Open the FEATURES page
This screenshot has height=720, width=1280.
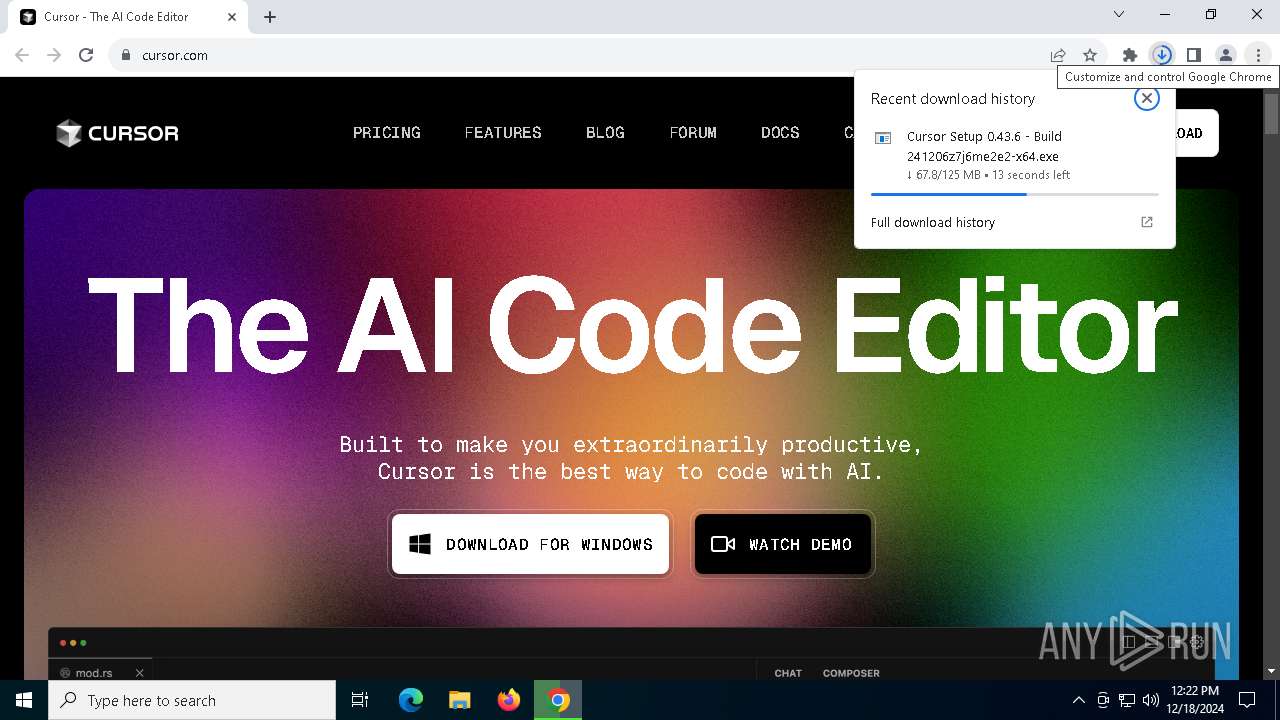click(x=503, y=132)
